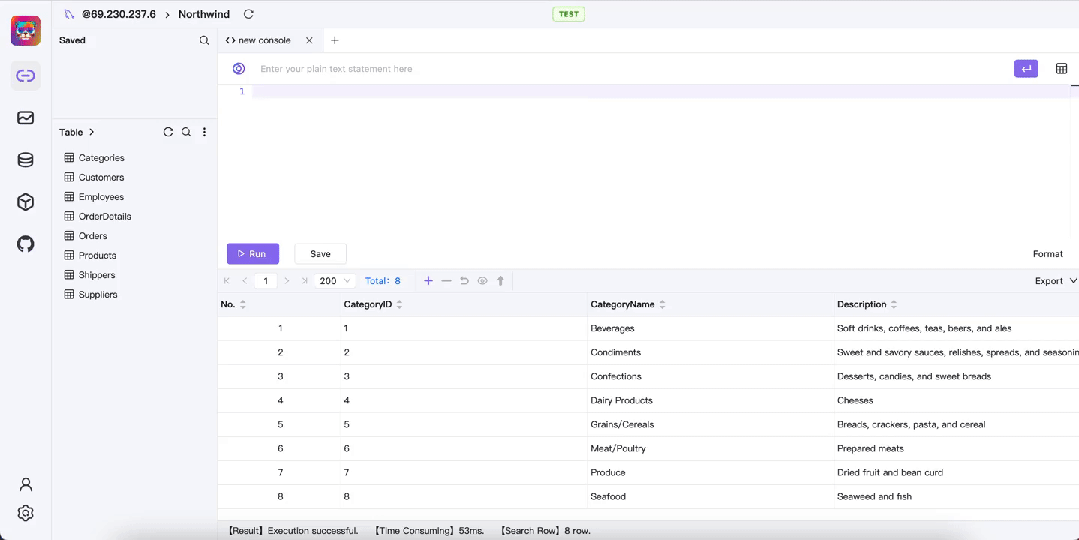Select the Condiments cell

pos(710,352)
